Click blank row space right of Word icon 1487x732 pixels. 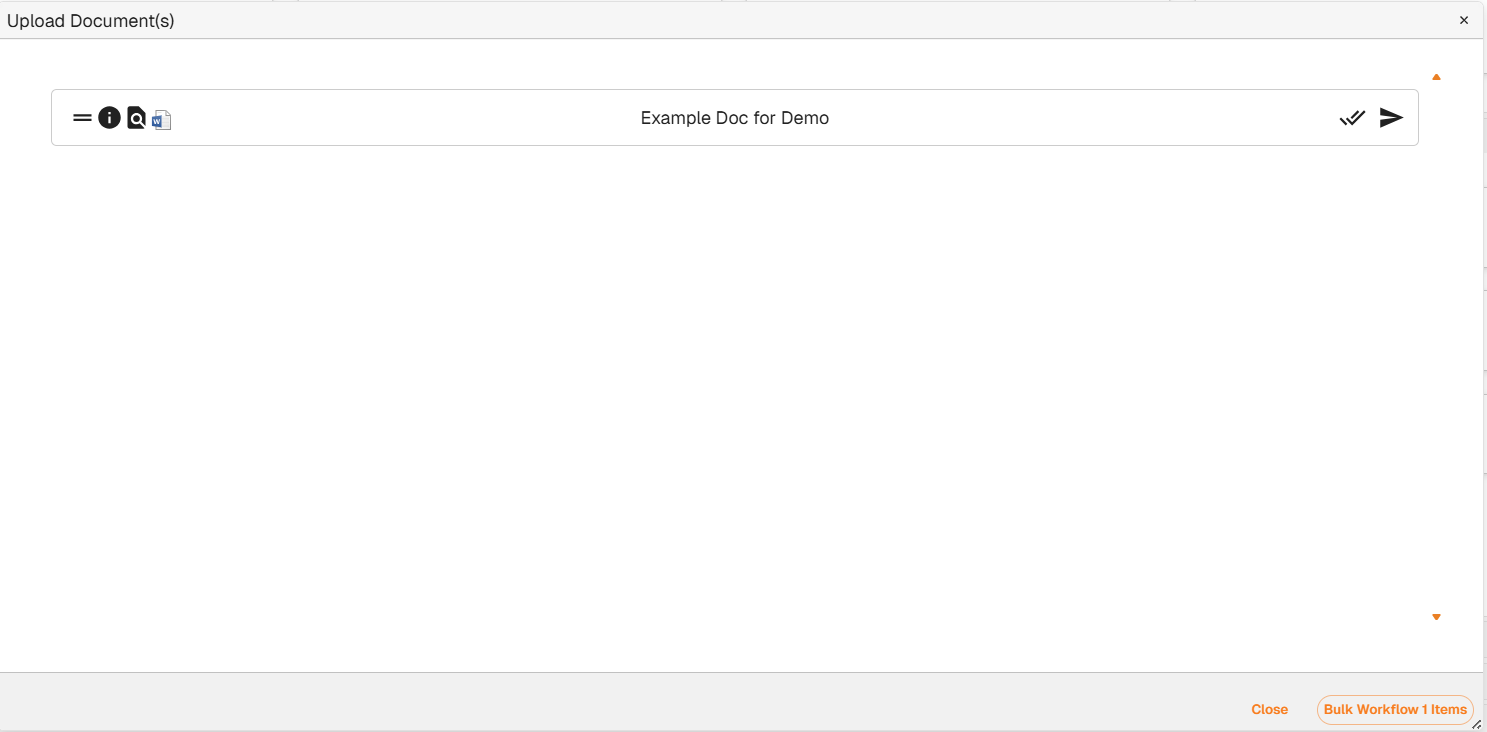[400, 118]
